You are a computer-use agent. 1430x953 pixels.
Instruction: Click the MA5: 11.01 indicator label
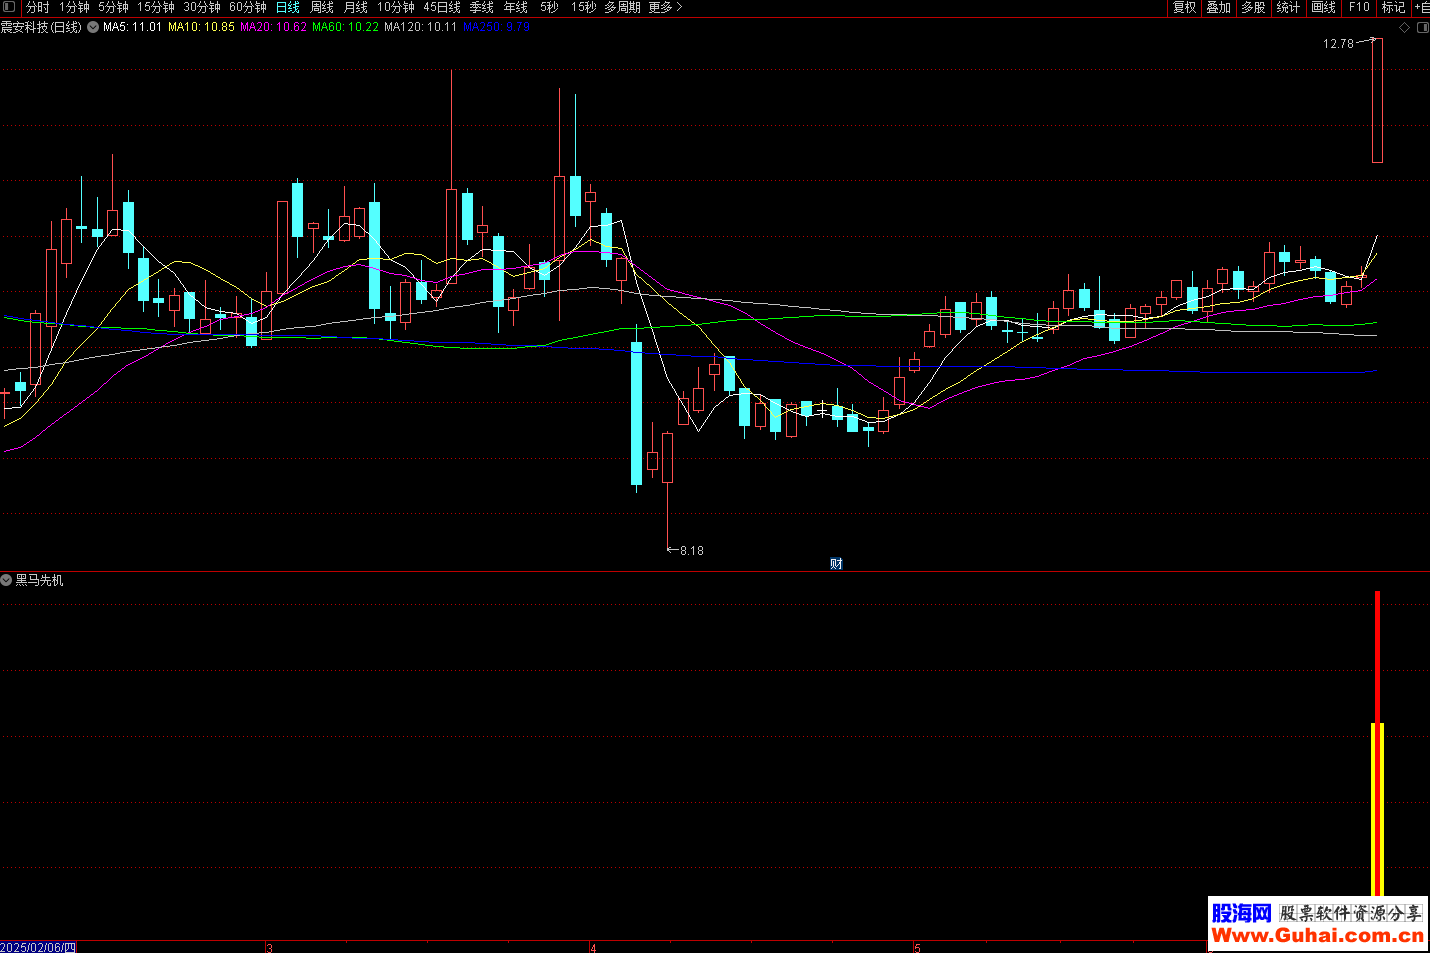132,27
